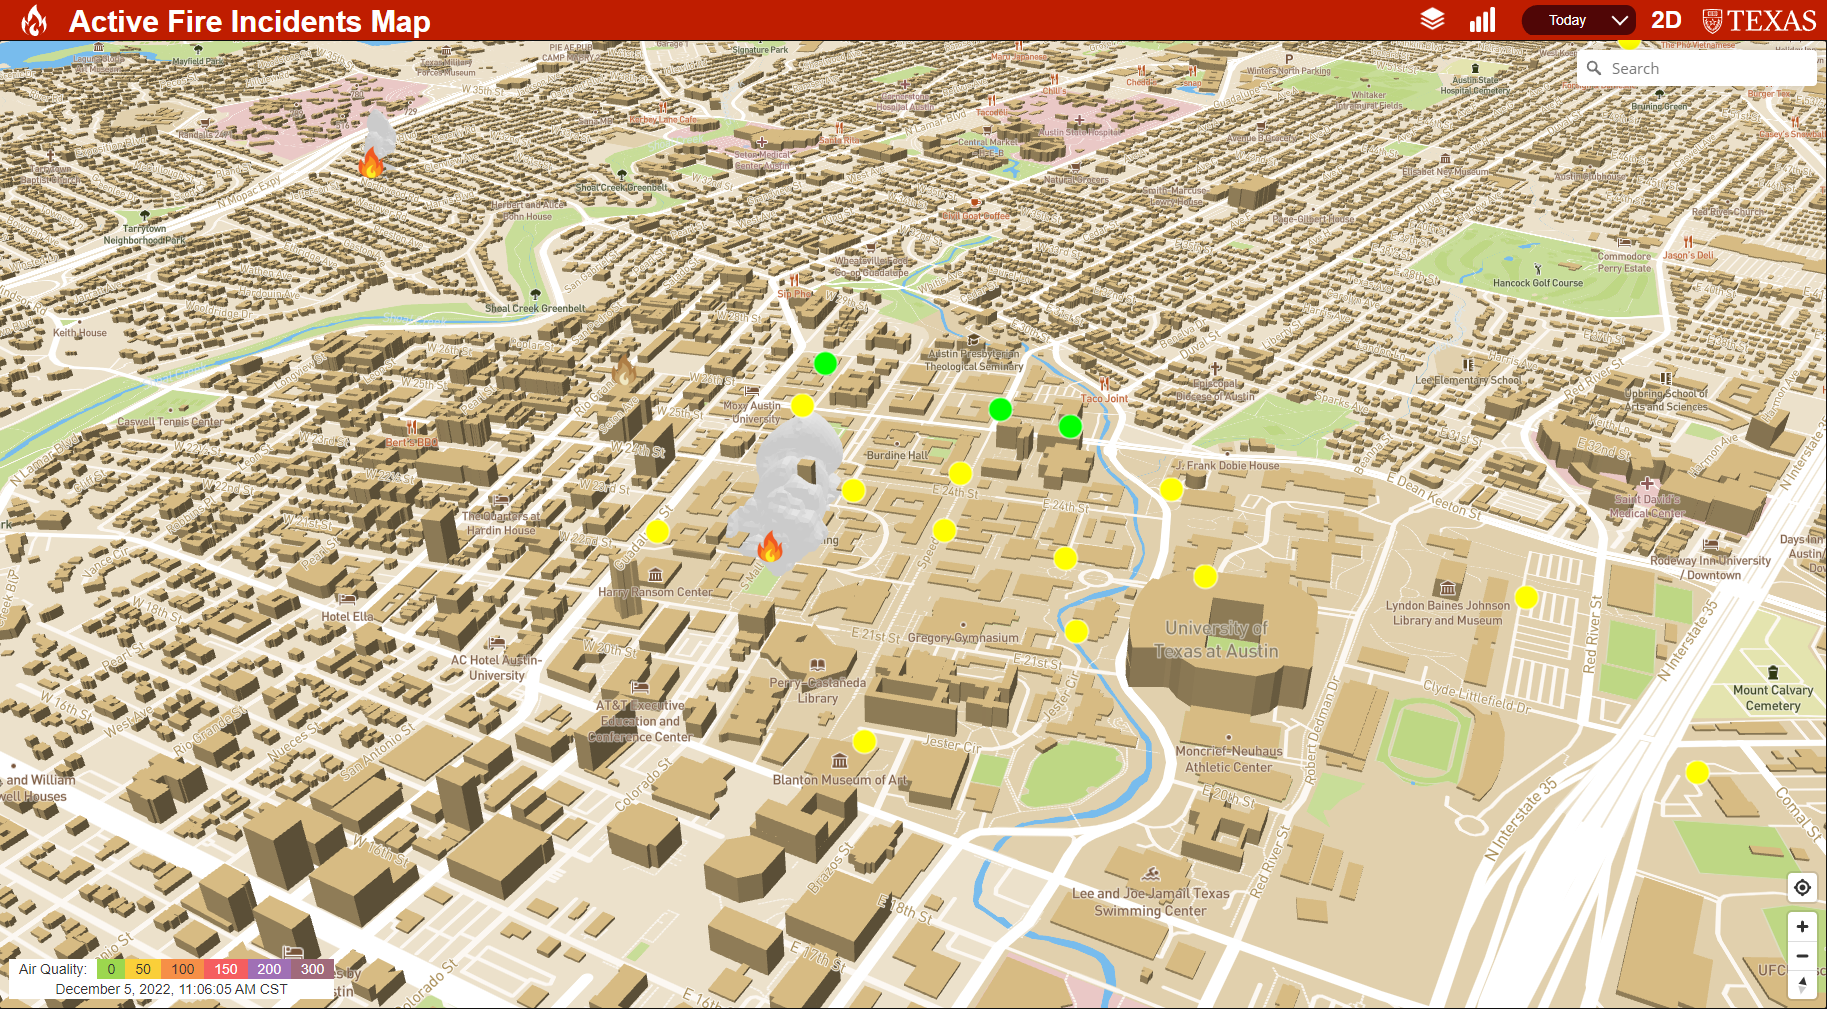Click the "Active Fire Incidents Map" title
Viewport: 1827px width, 1009px height.
coord(249,21)
